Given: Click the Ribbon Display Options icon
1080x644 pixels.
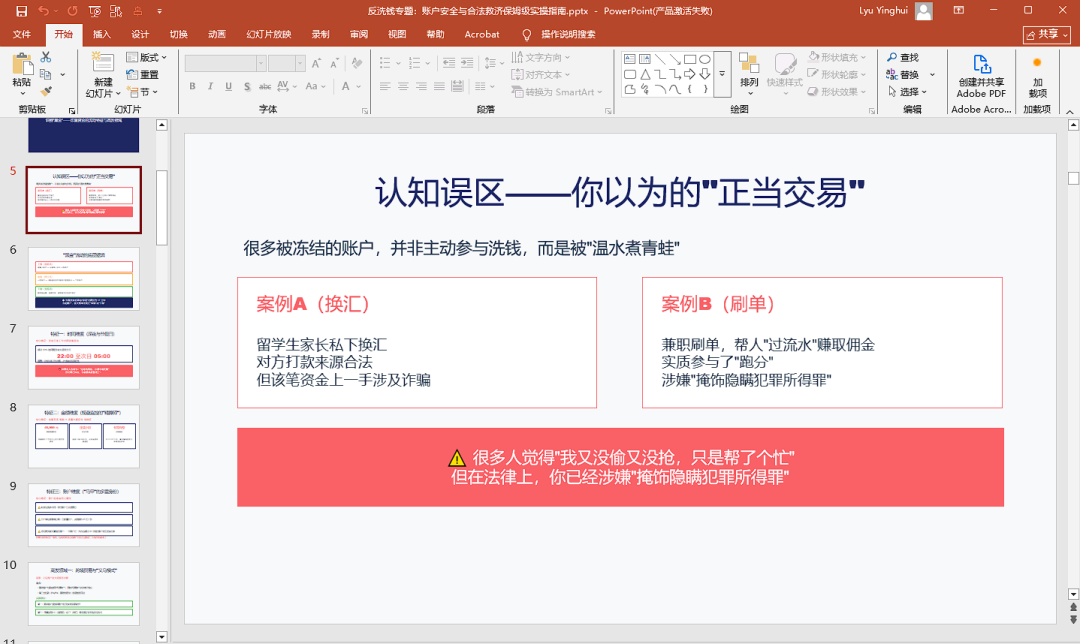Looking at the screenshot, I should pos(959,10).
